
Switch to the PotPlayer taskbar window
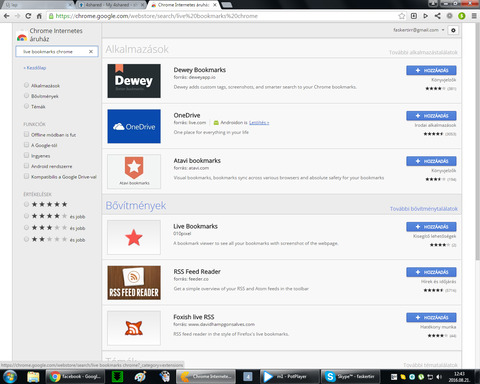(x=288, y=377)
